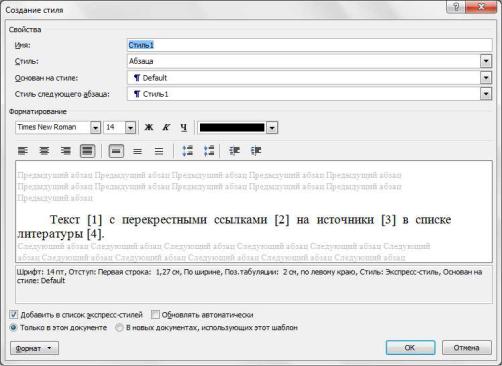Open the help question mark button
Image resolution: width=502 pixels, height=366 pixels.
click(x=456, y=7)
